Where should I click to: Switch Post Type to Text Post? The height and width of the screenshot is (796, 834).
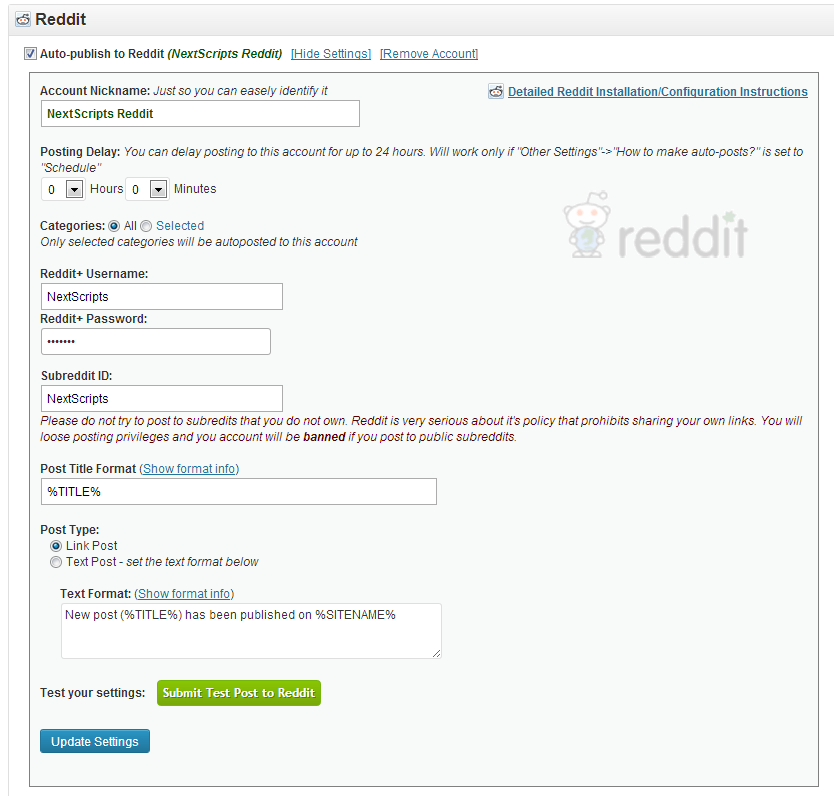point(56,562)
